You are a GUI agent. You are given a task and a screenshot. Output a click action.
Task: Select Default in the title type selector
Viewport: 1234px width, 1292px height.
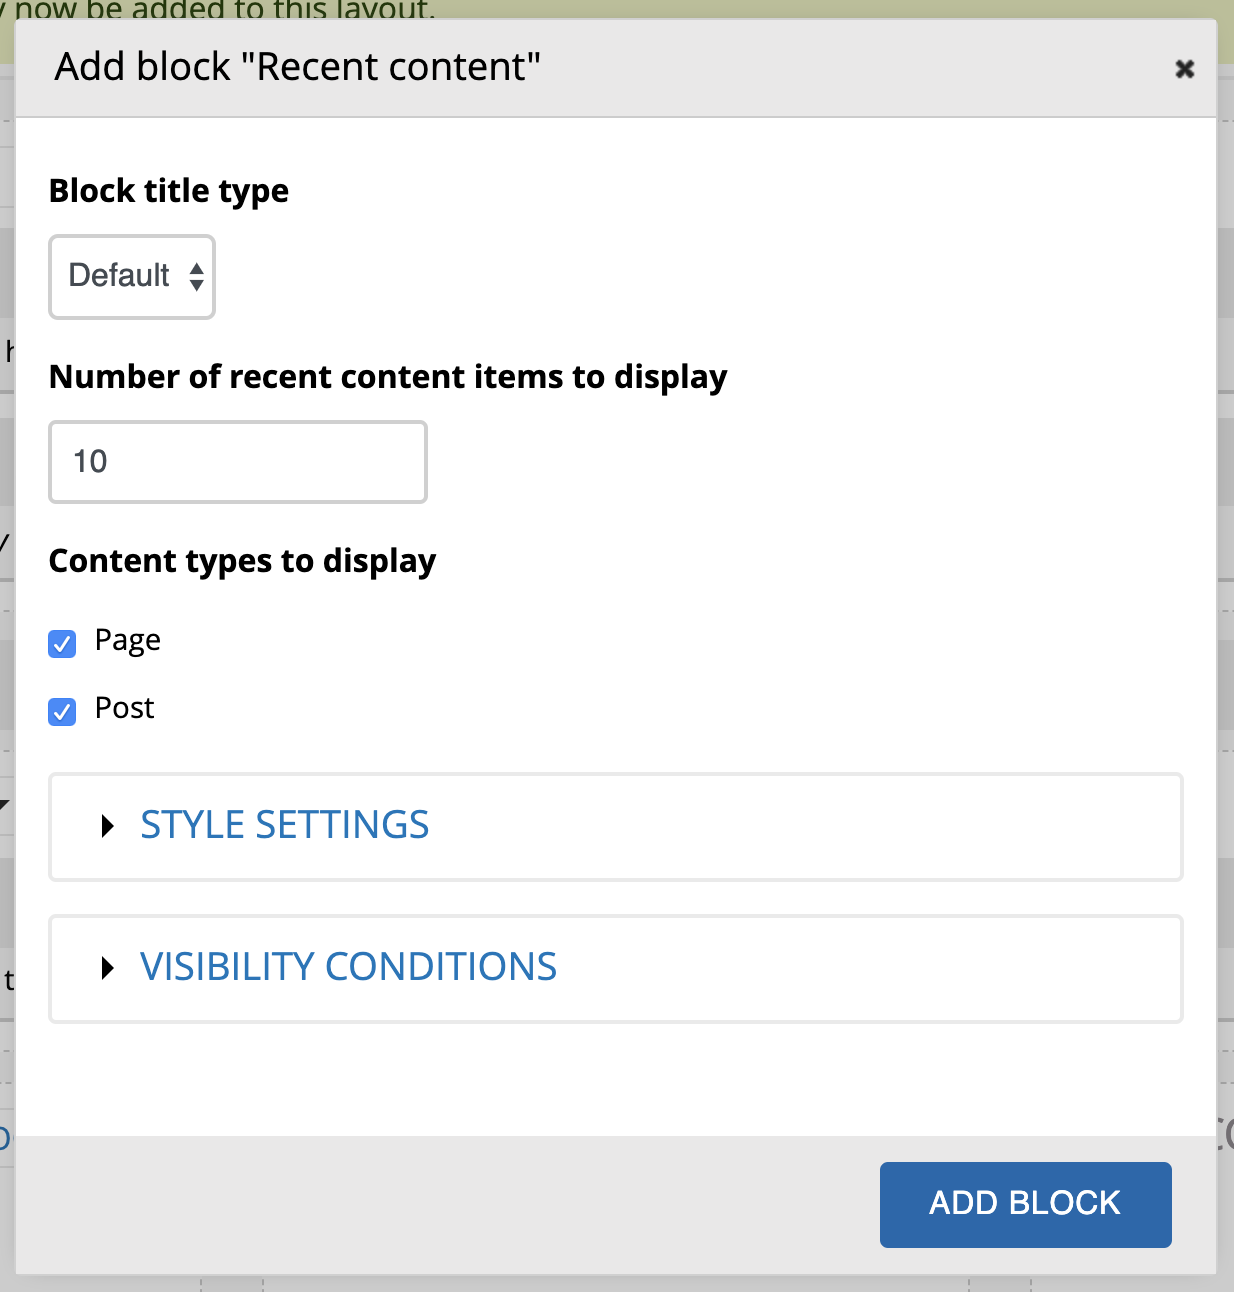pyautogui.click(x=131, y=277)
